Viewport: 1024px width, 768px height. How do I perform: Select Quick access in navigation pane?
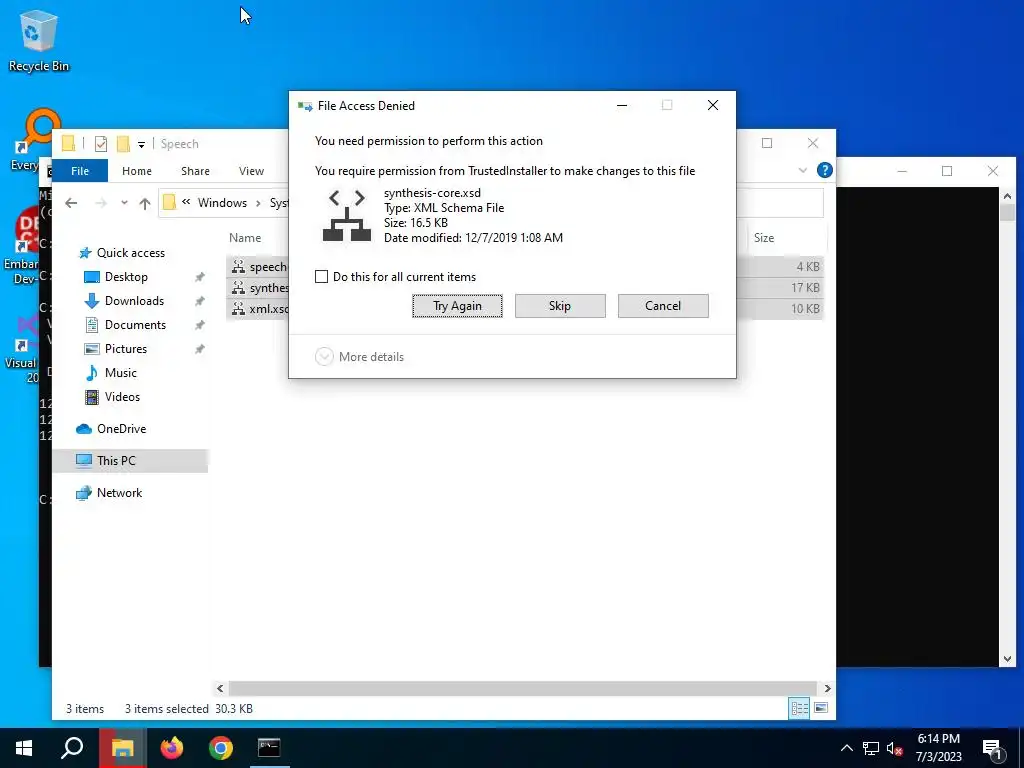131,253
